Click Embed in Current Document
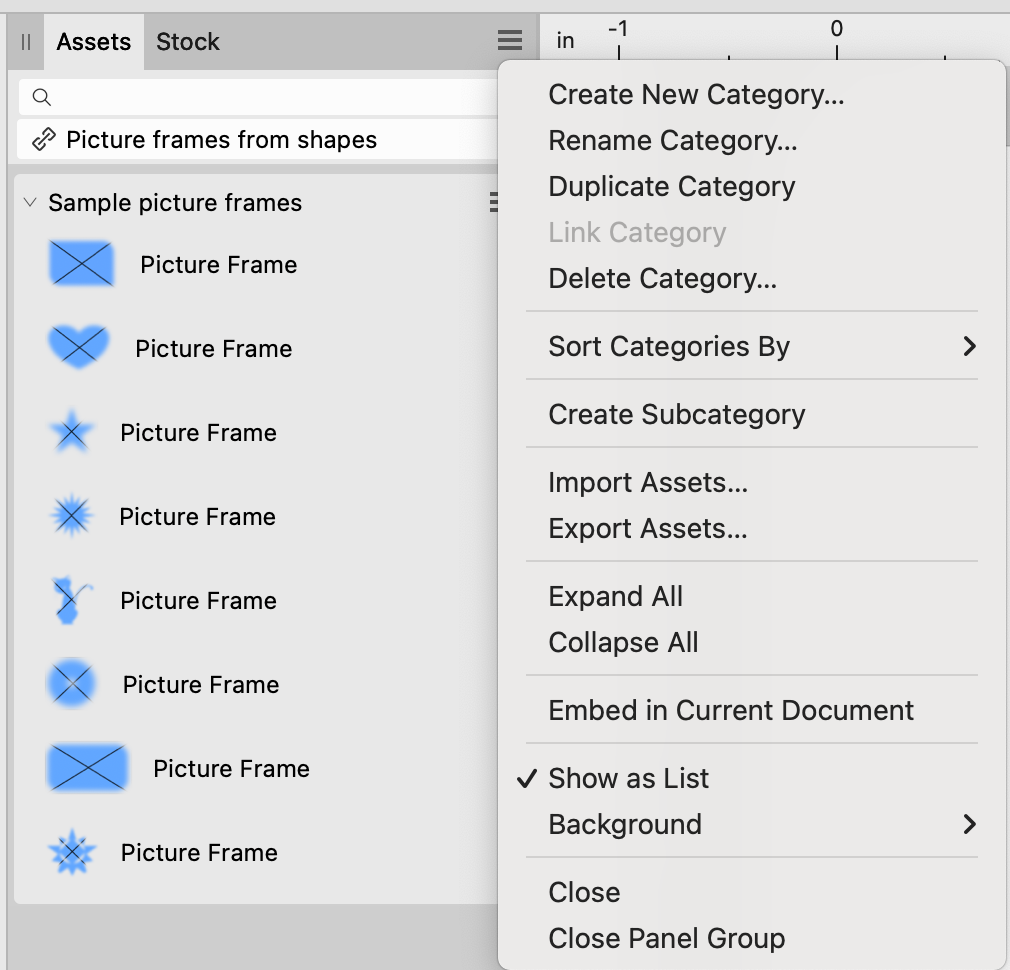This screenshot has height=970, width=1010. coord(731,710)
